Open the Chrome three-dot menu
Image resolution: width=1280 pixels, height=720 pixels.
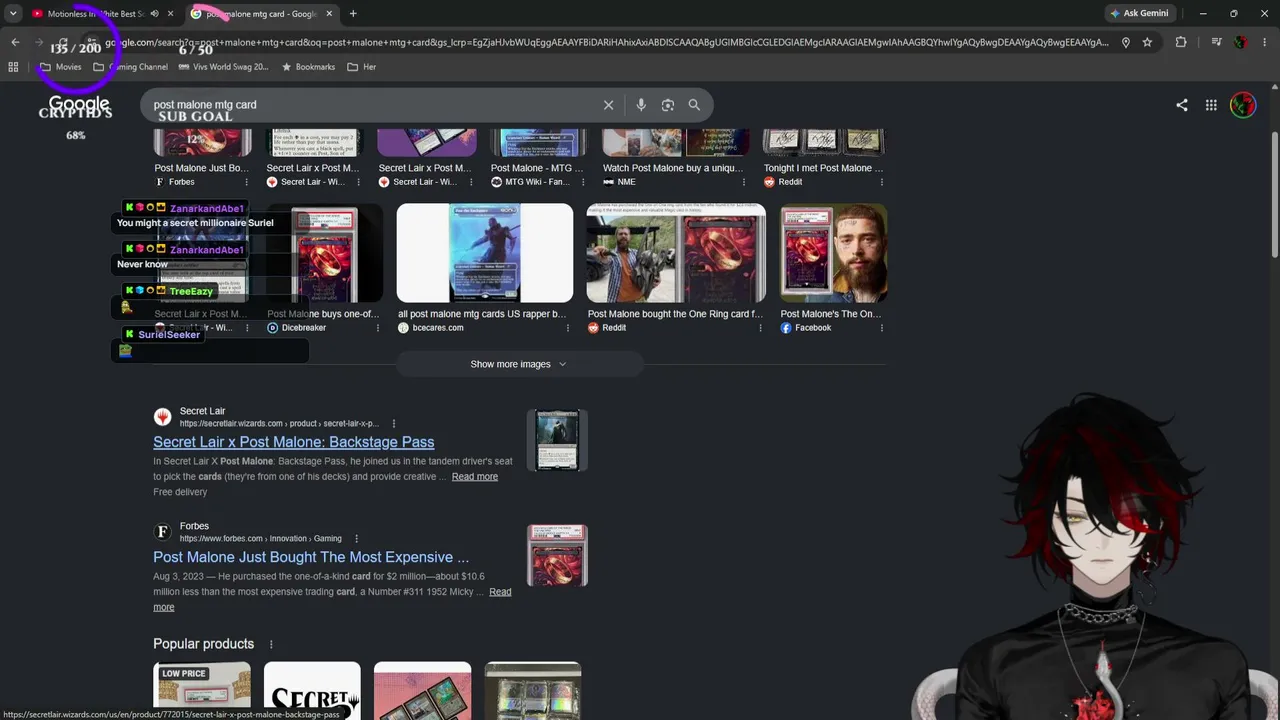click(x=1265, y=42)
